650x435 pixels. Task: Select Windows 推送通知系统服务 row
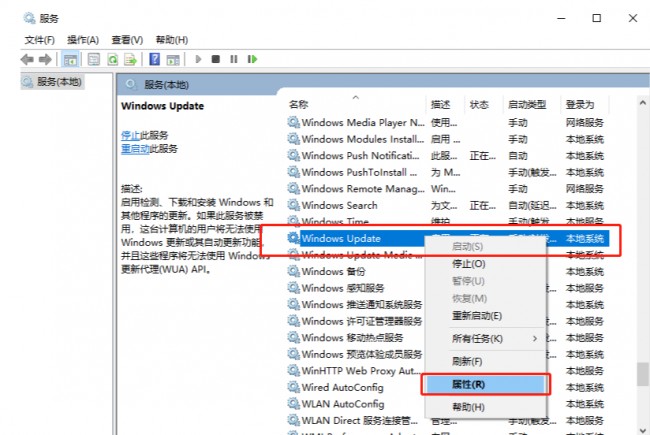click(356, 305)
